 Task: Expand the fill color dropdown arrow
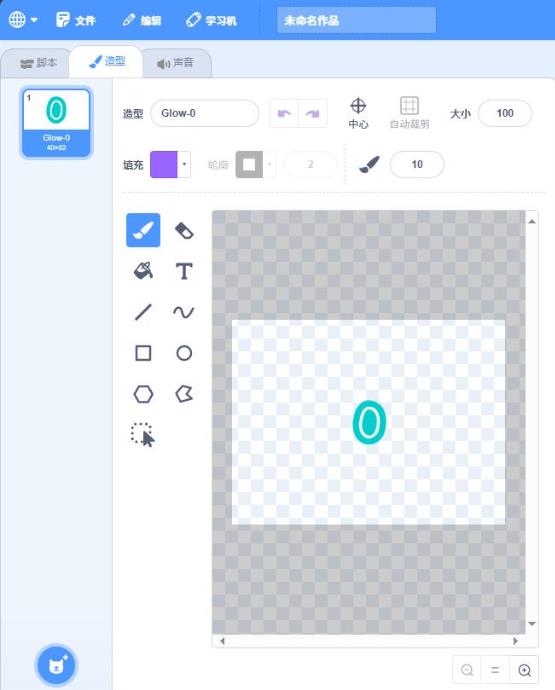point(184,164)
